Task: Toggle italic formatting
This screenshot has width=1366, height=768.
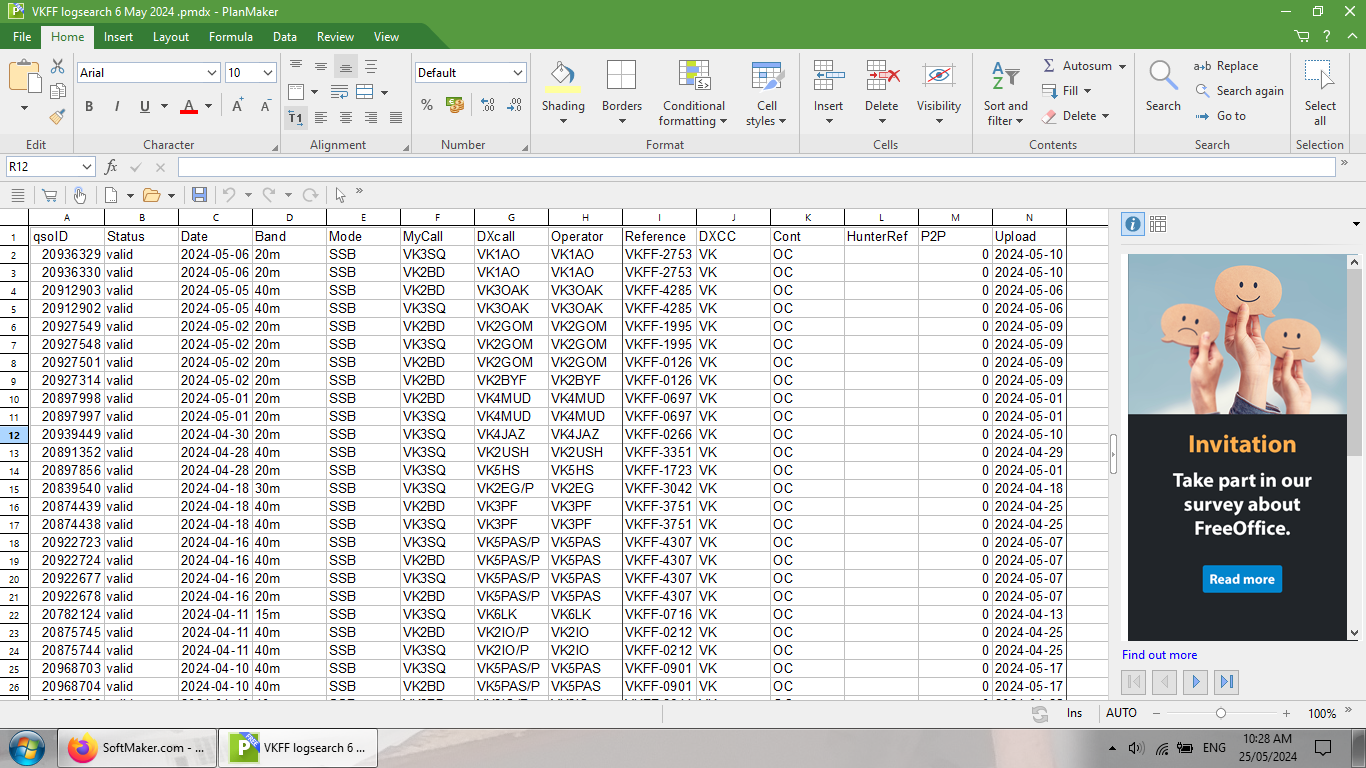Action: pyautogui.click(x=116, y=107)
